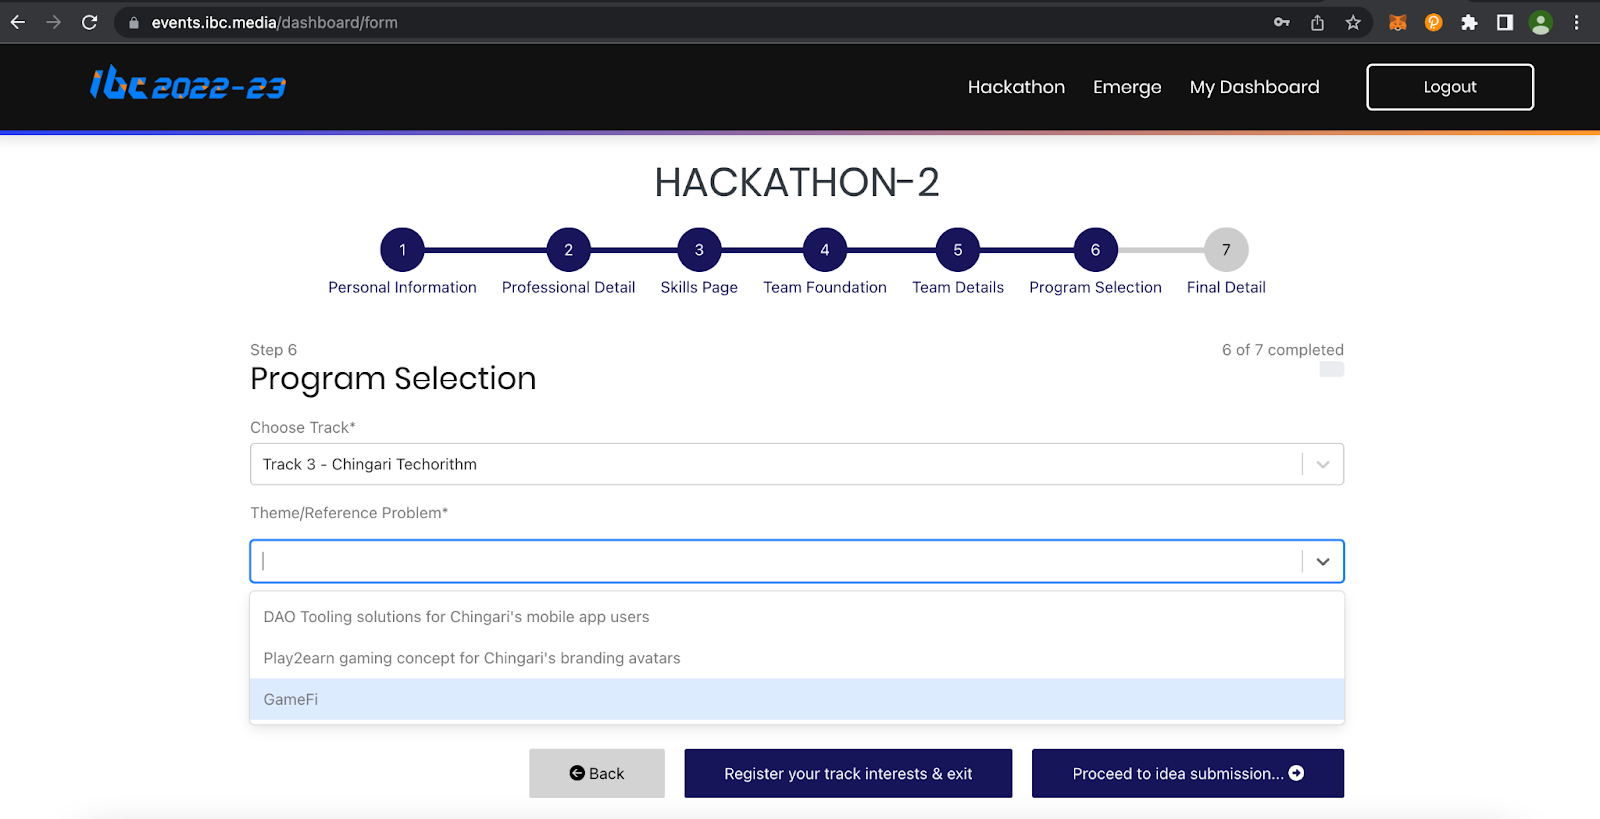The height and width of the screenshot is (819, 1600).
Task: Click Proceed to idea submission button
Action: point(1188,773)
